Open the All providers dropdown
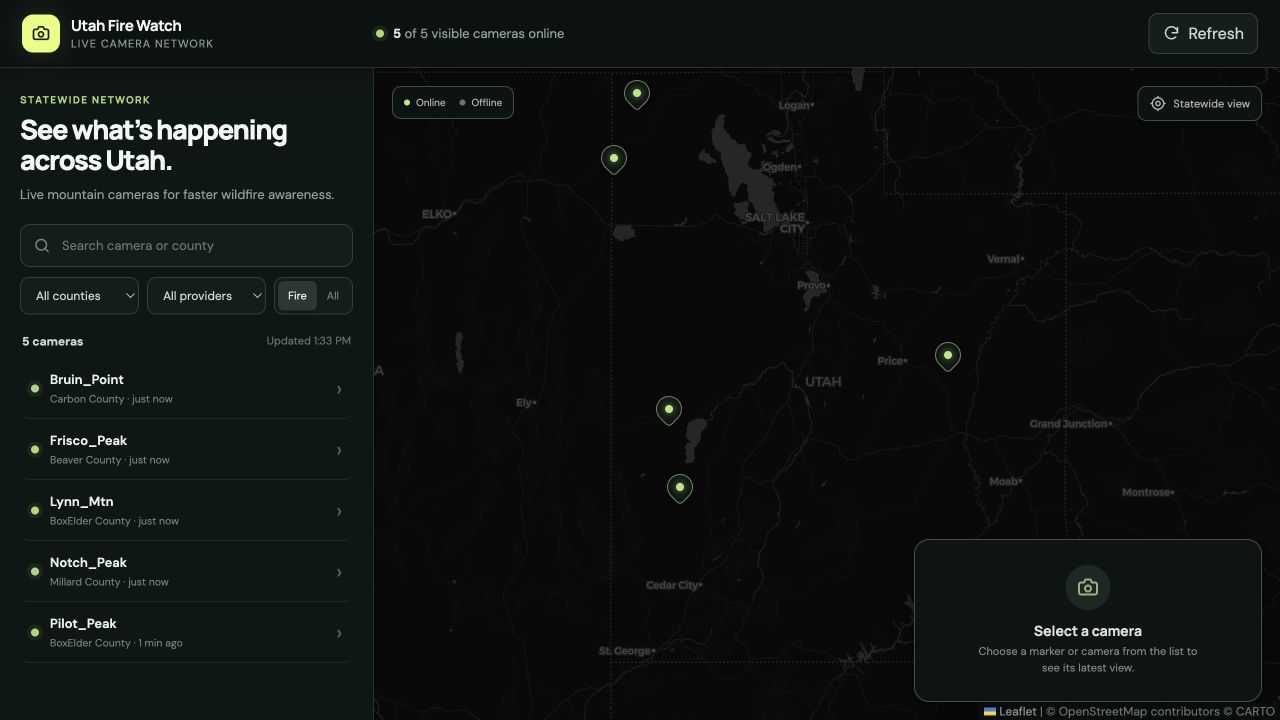 pos(206,296)
